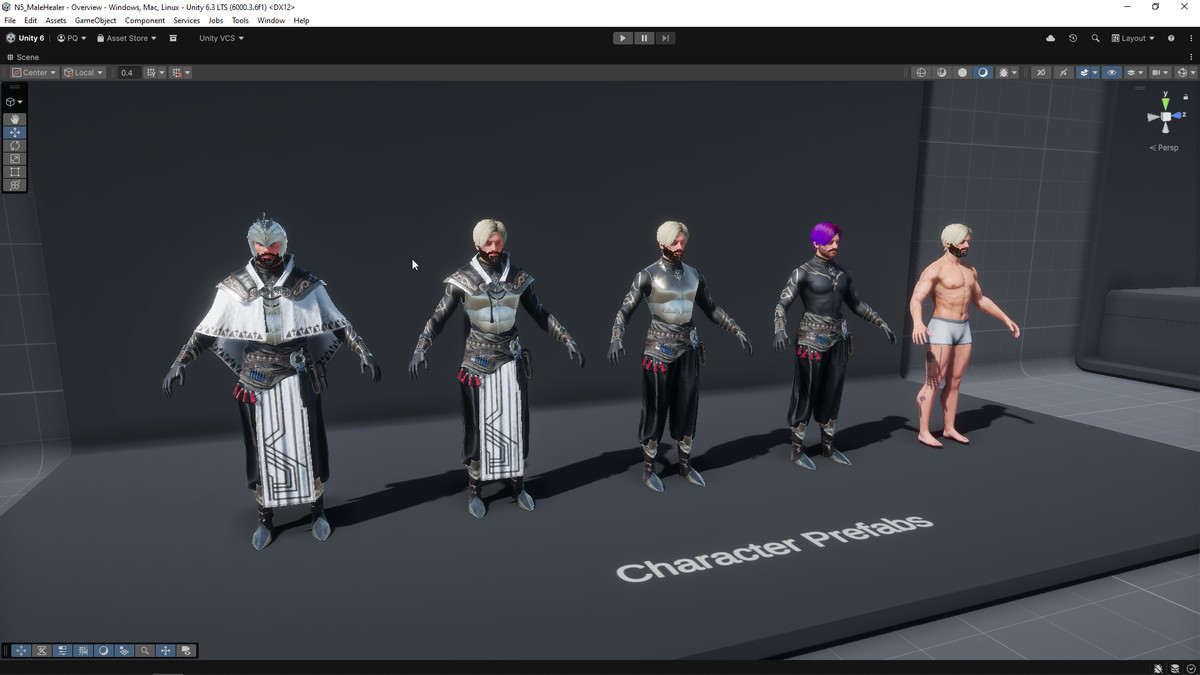Toggle scene audio mute icon
The height and width of the screenshot is (675, 1200).
(x=1040, y=73)
